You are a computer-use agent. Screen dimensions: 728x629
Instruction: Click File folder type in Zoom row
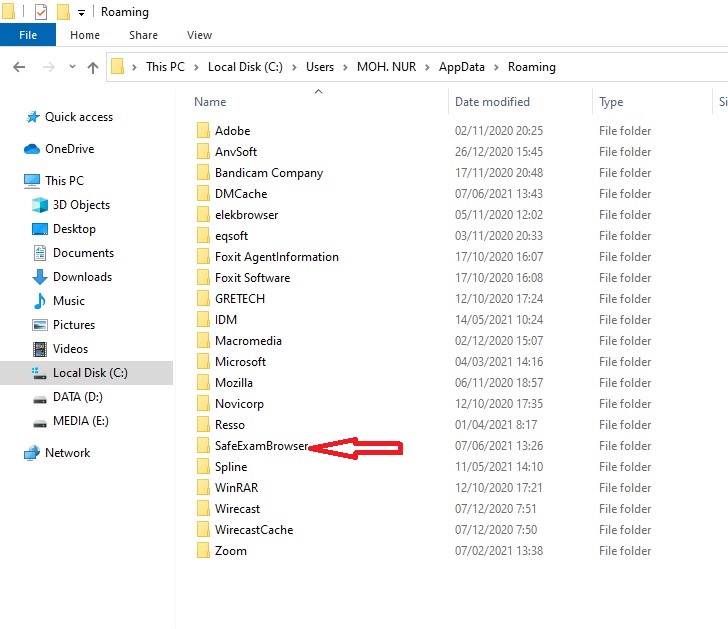coord(625,551)
